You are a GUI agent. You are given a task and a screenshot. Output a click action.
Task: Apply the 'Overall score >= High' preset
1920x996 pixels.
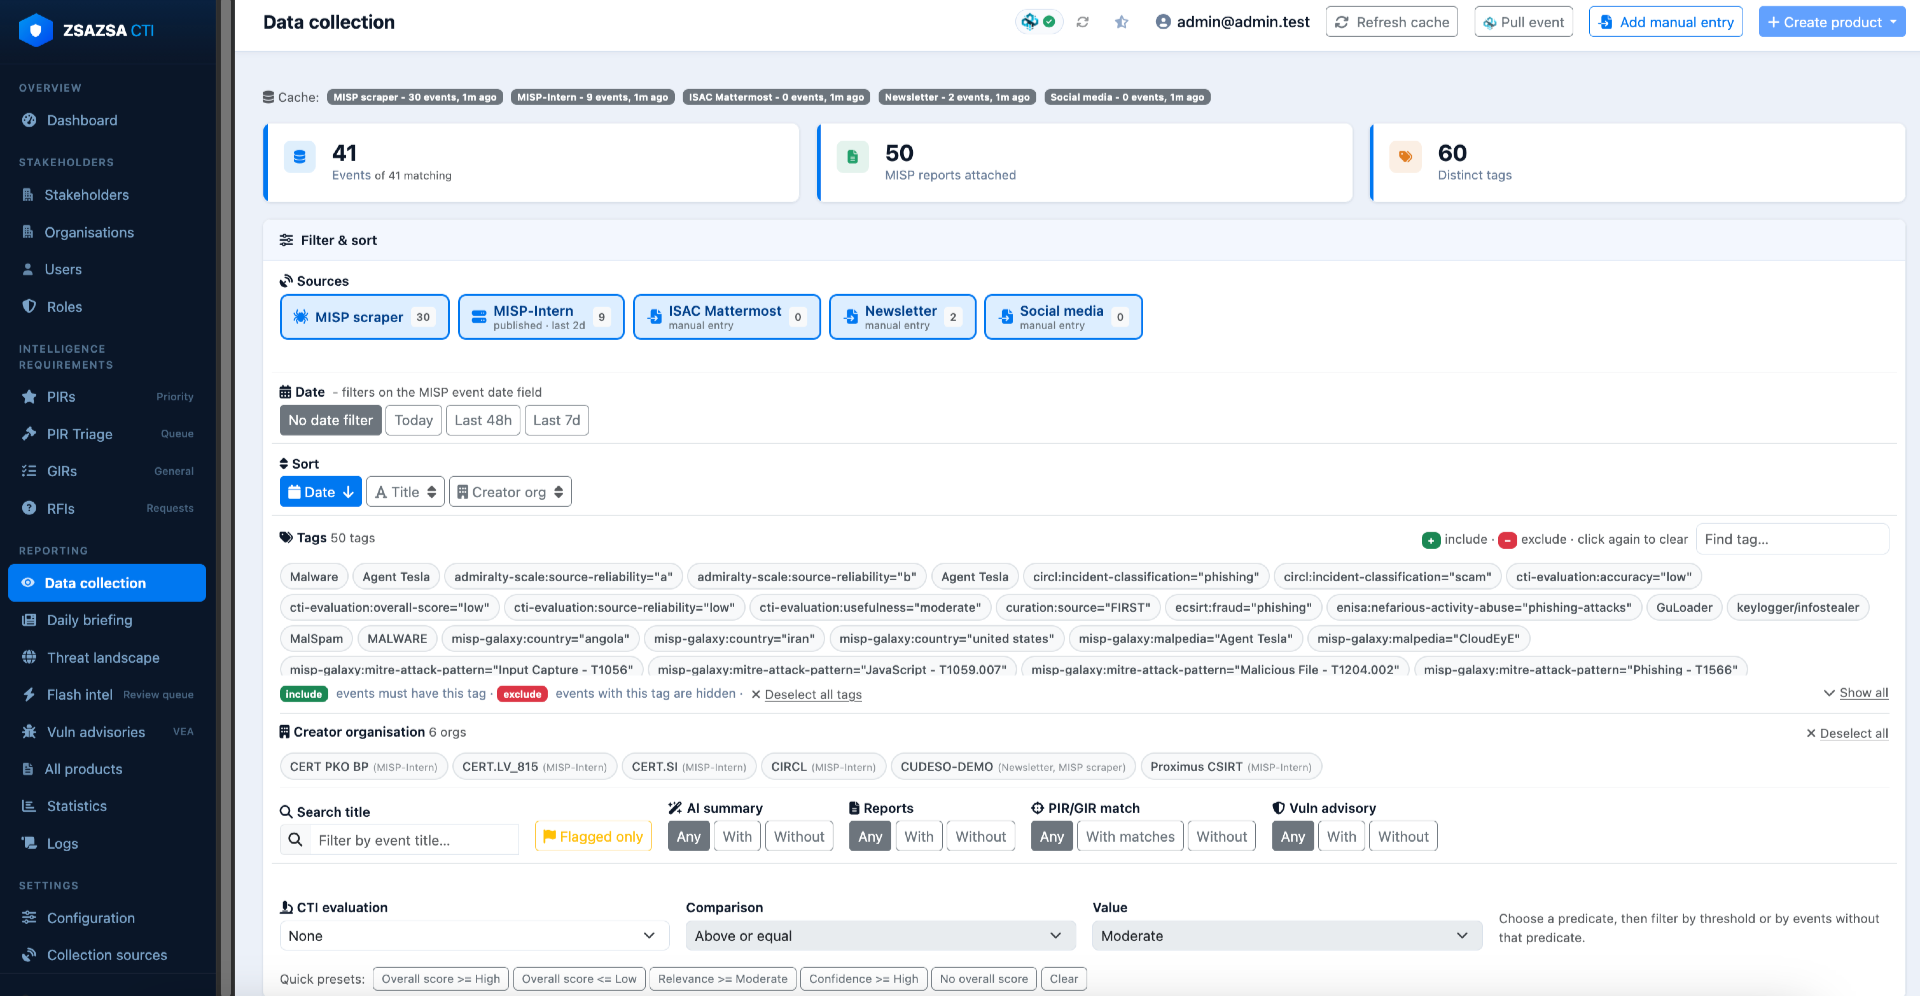coord(440,979)
